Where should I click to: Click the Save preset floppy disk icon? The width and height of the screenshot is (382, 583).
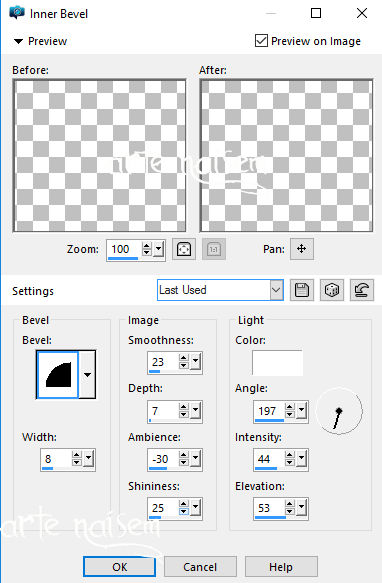coord(302,290)
